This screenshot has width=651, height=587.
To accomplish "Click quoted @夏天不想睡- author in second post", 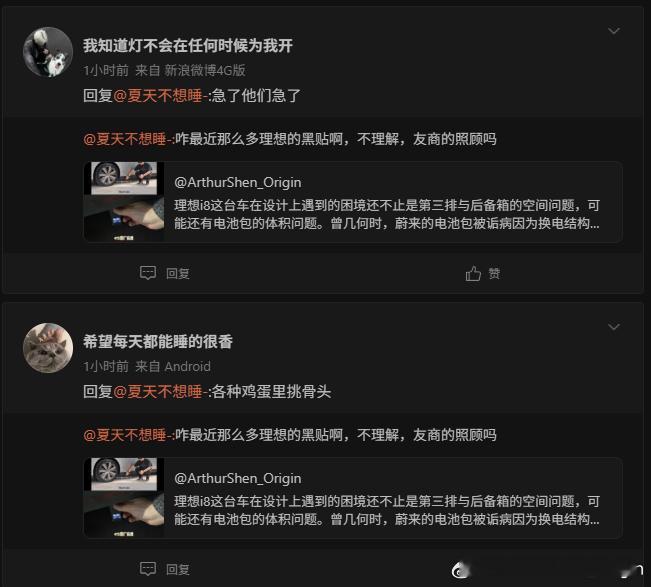I will 127,435.
